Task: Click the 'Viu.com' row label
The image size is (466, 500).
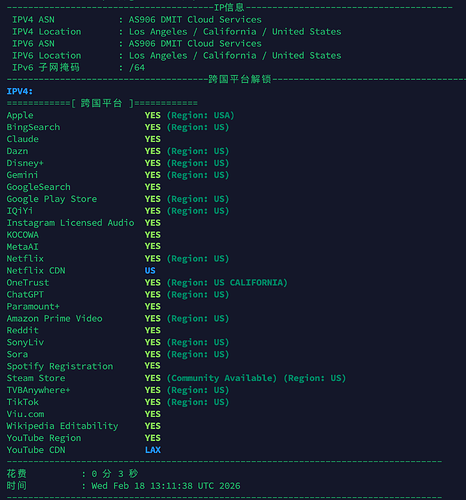Action: pos(25,414)
